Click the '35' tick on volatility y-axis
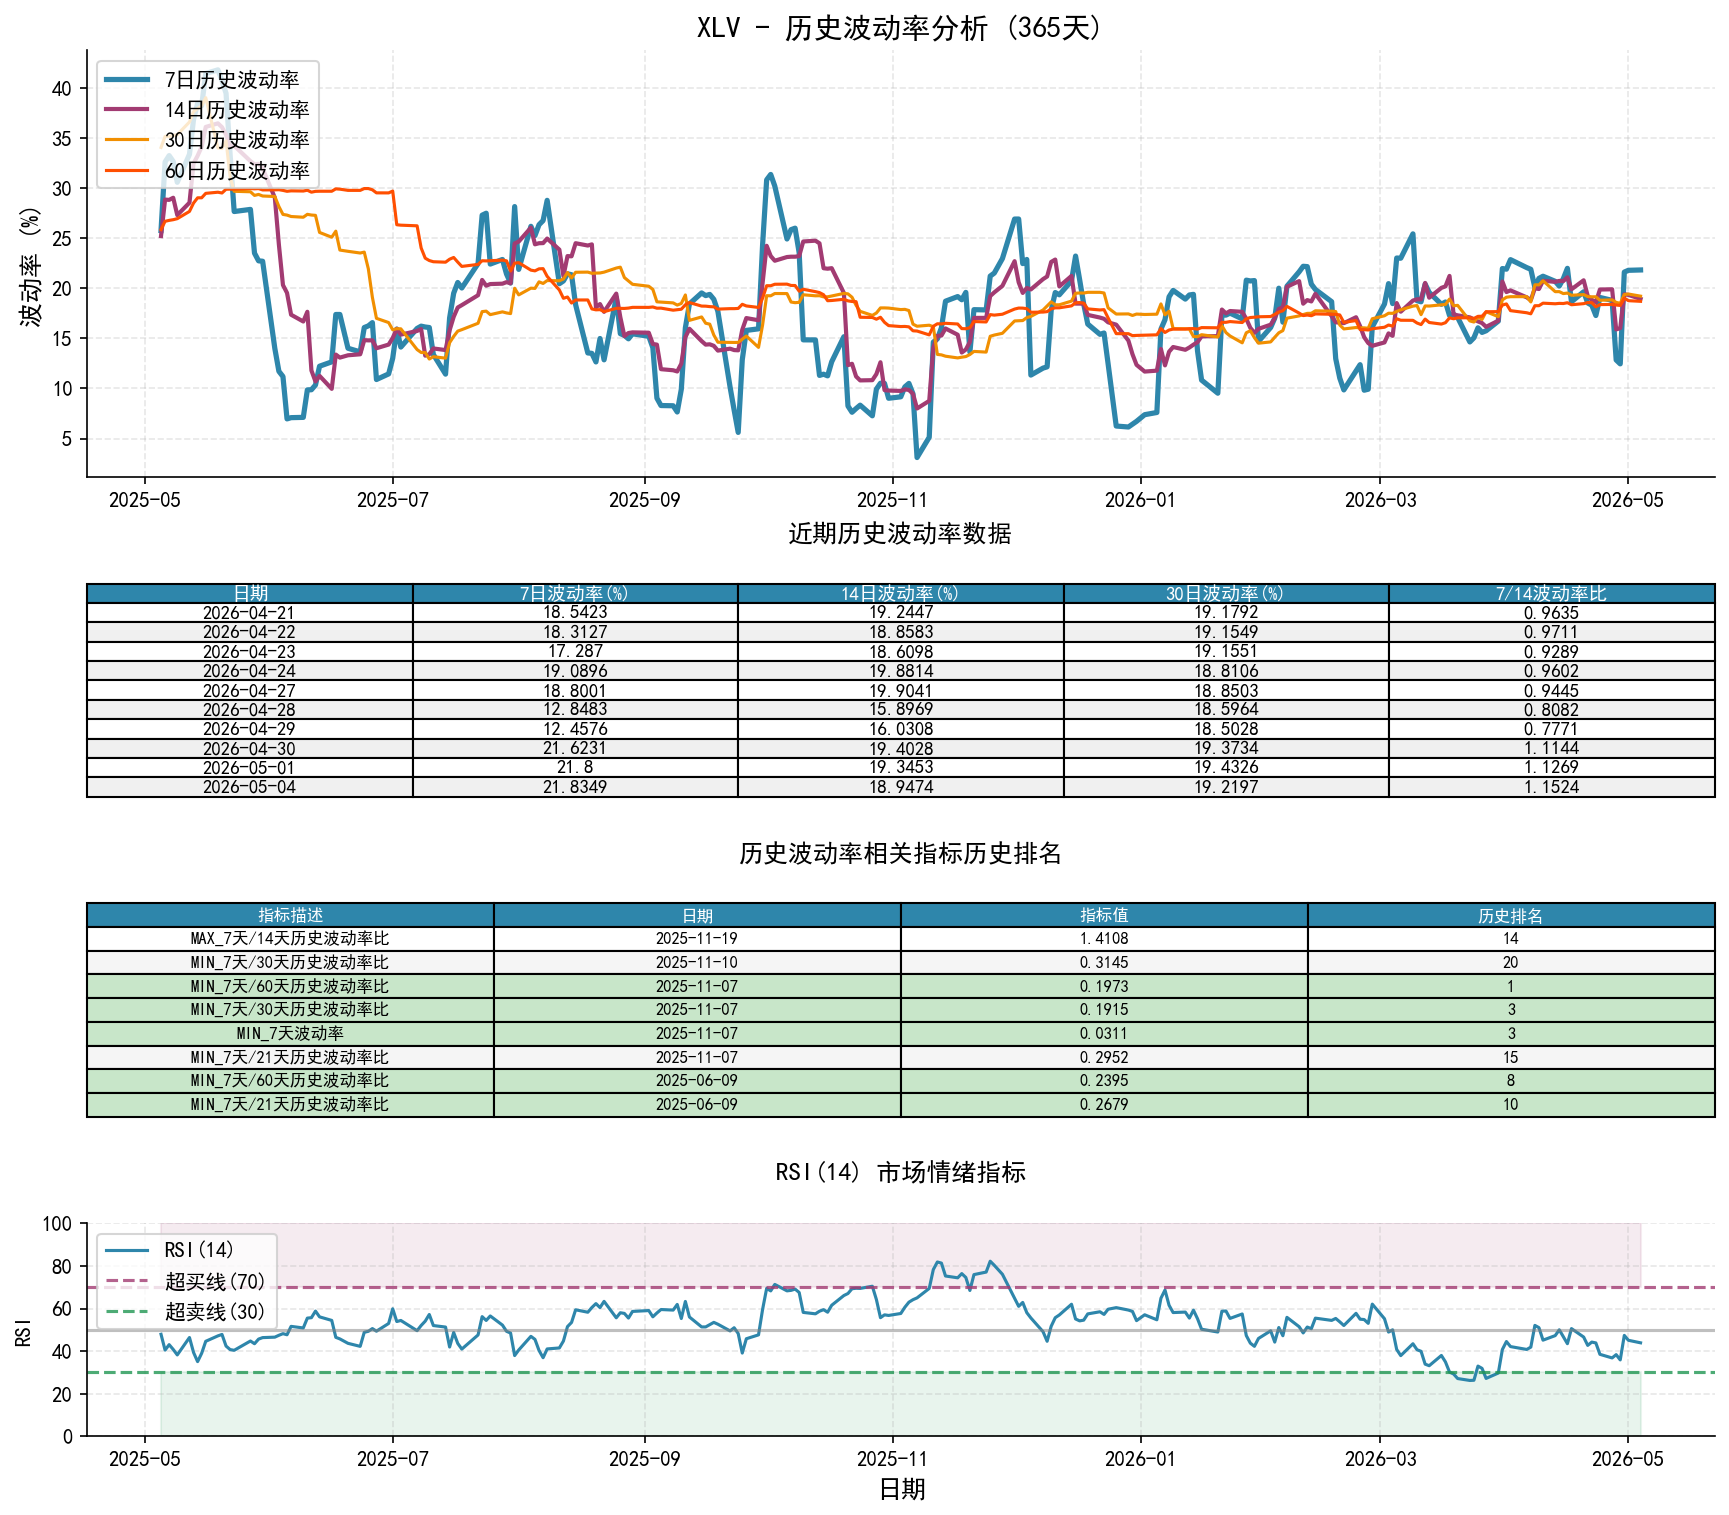 click(x=62, y=139)
